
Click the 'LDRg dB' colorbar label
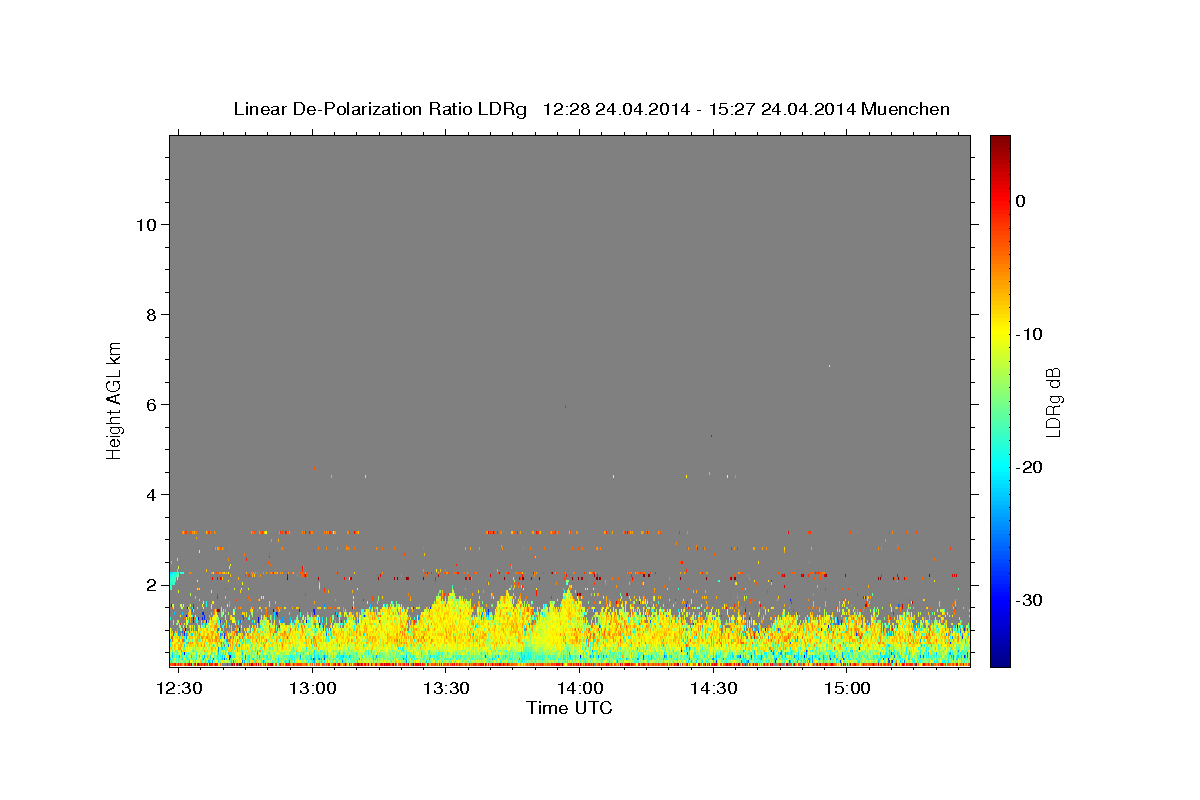[x=1052, y=401]
